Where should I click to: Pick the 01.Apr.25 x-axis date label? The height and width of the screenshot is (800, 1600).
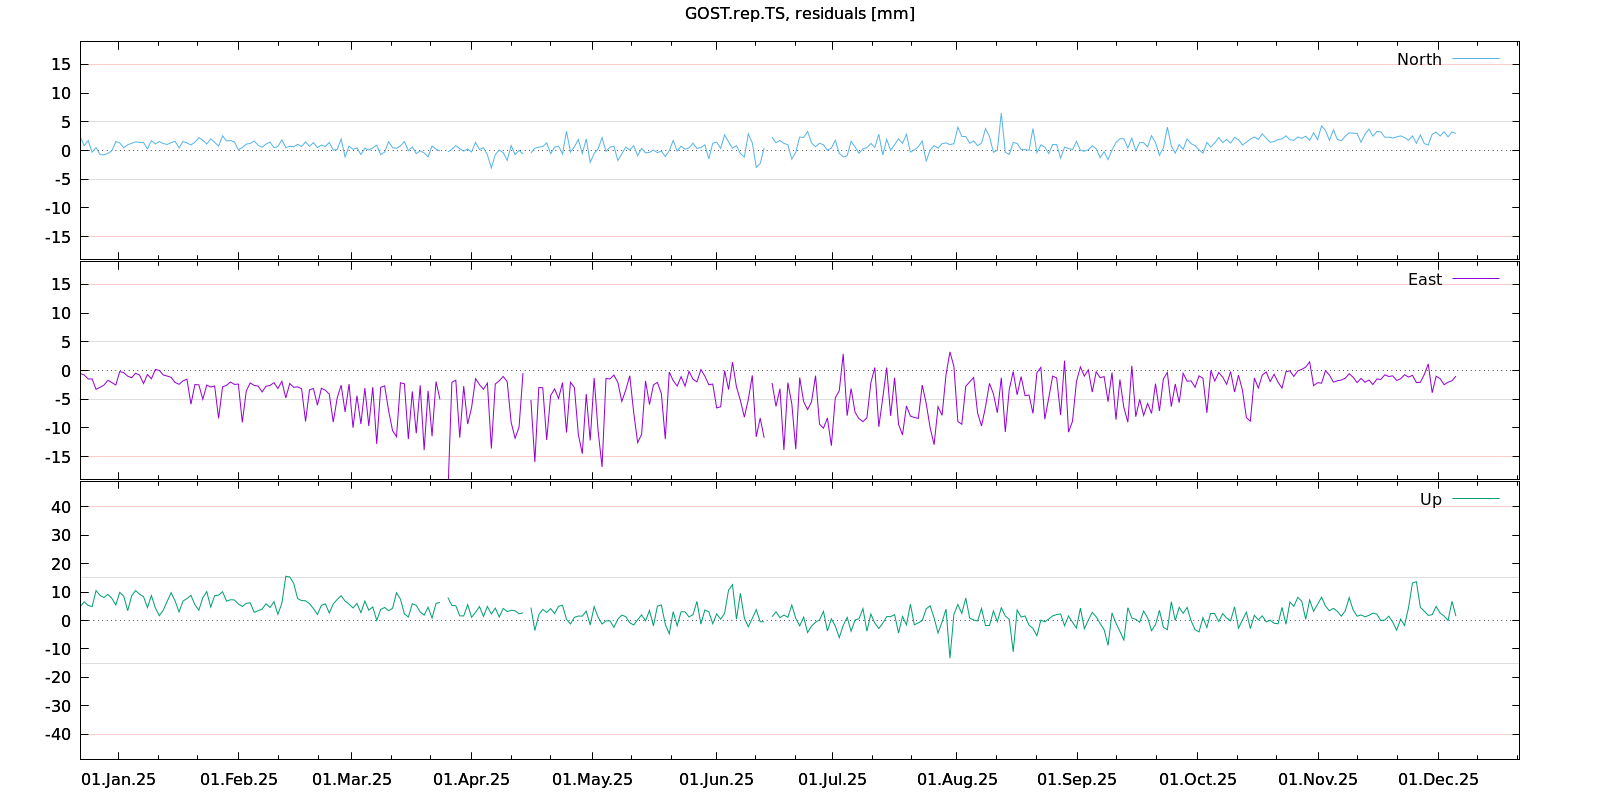pos(471,779)
